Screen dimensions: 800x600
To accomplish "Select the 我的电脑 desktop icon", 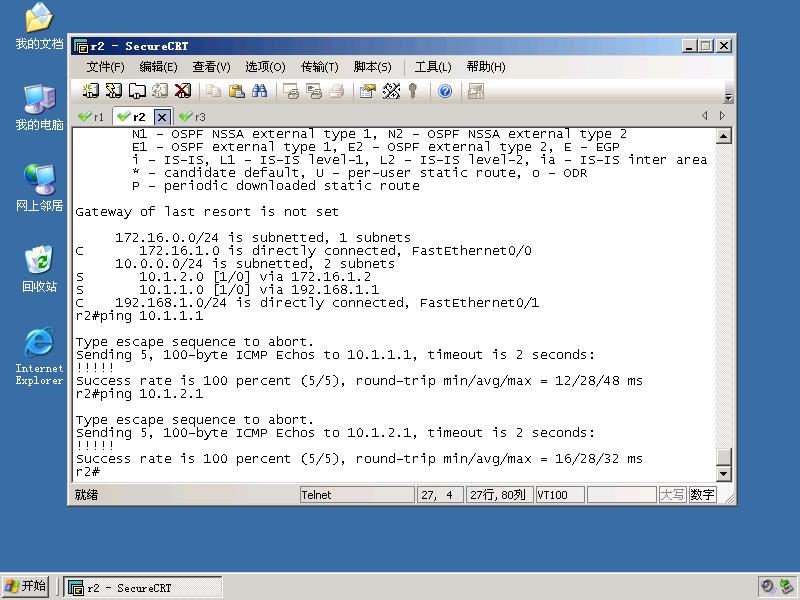I will 39,108.
